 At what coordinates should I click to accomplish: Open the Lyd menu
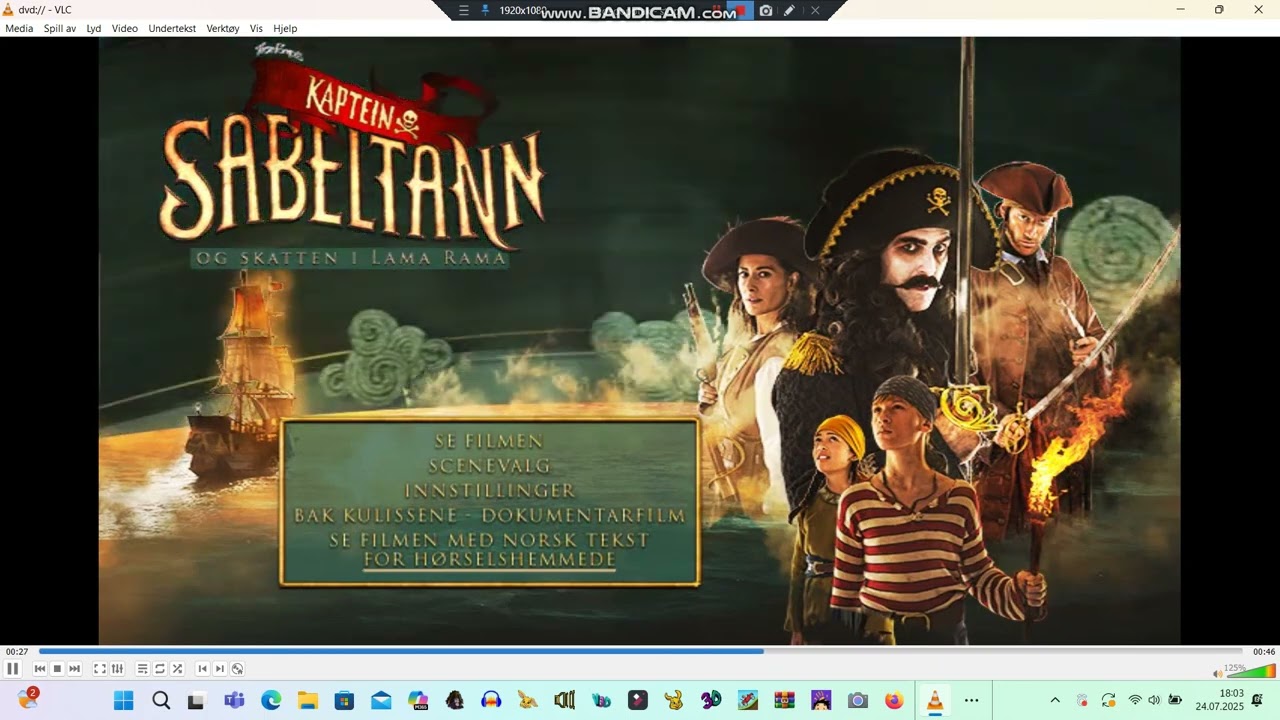tap(94, 28)
